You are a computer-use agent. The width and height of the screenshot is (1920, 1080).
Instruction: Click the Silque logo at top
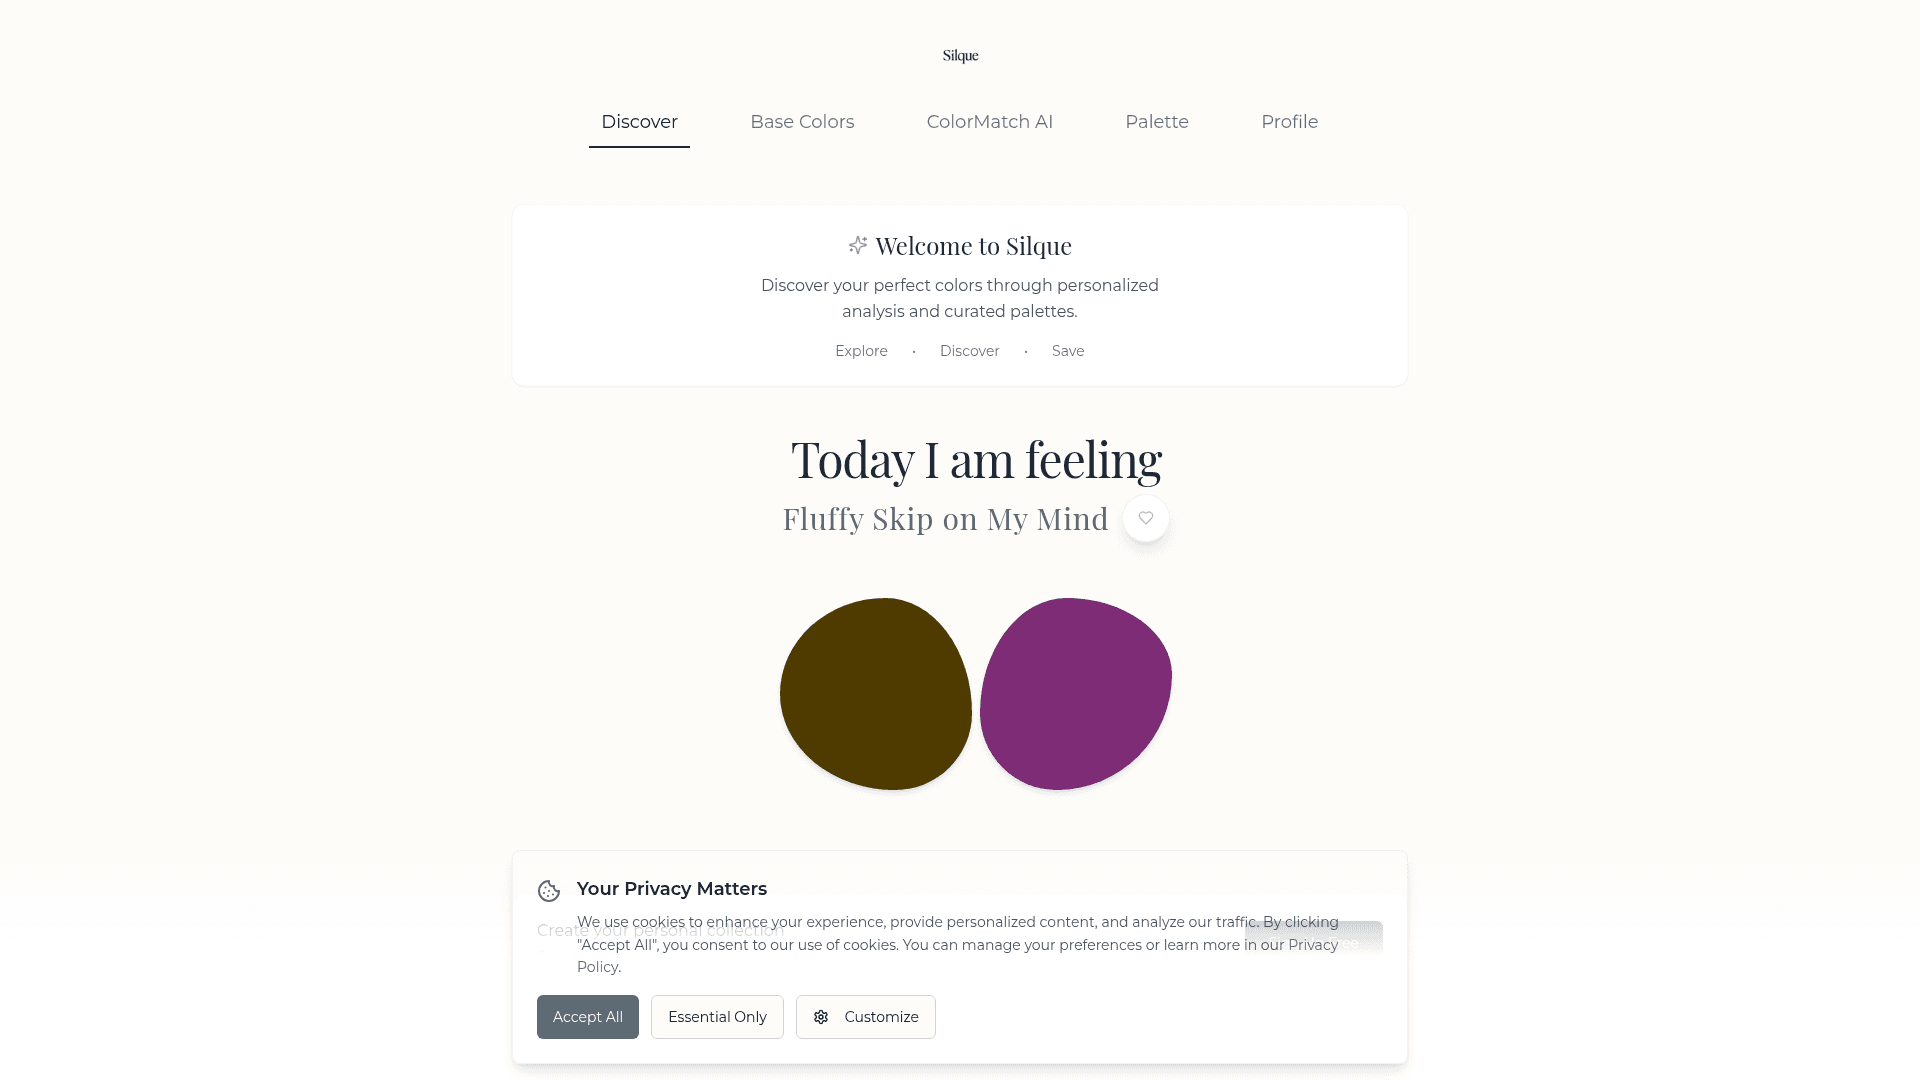tap(960, 56)
